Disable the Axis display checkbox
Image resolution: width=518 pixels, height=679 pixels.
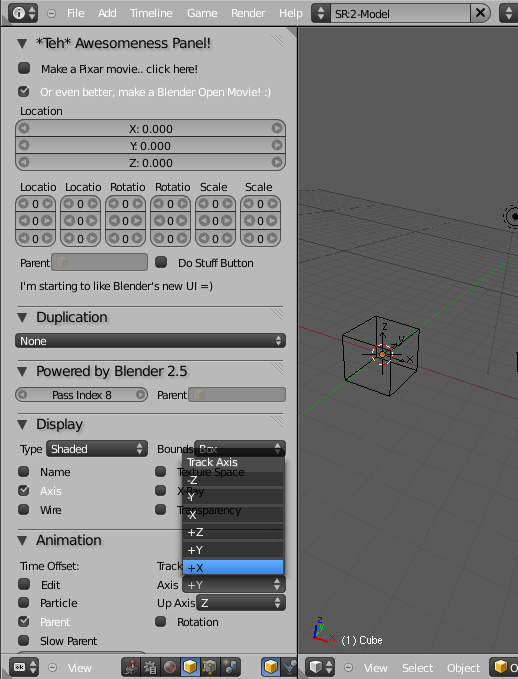point(24,490)
